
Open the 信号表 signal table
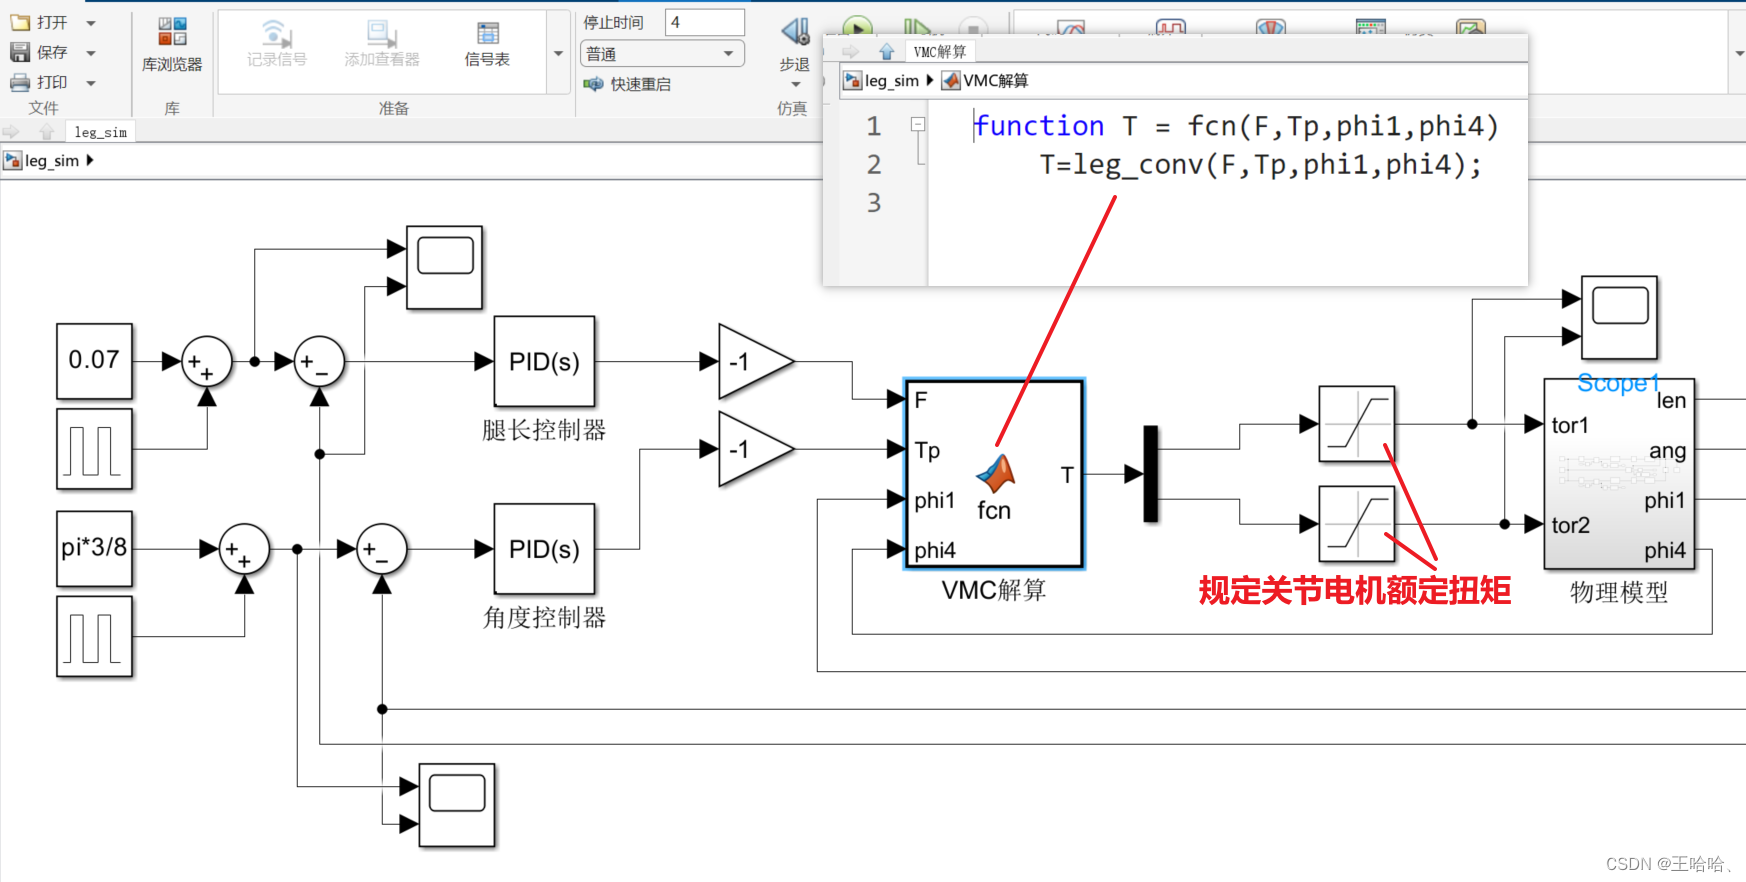pyautogui.click(x=487, y=45)
